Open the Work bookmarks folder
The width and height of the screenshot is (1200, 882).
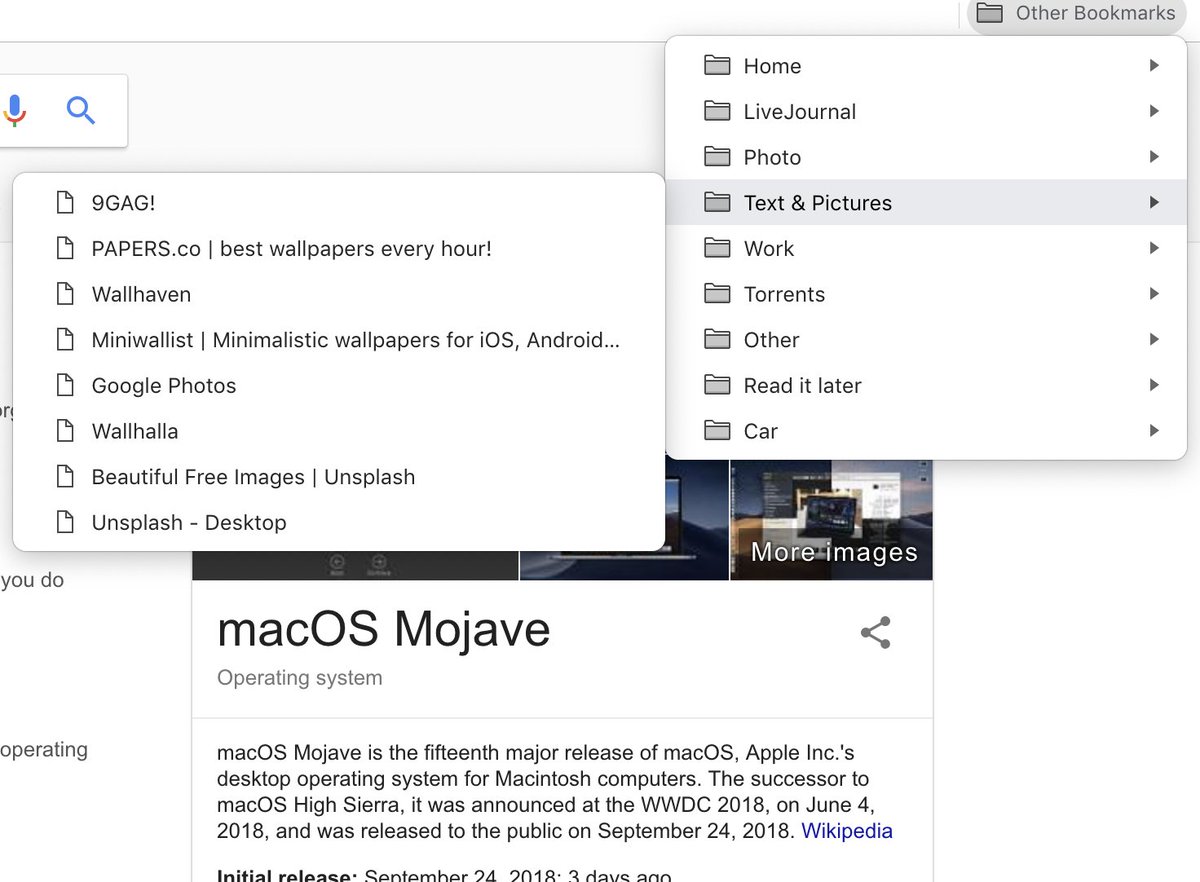926,248
